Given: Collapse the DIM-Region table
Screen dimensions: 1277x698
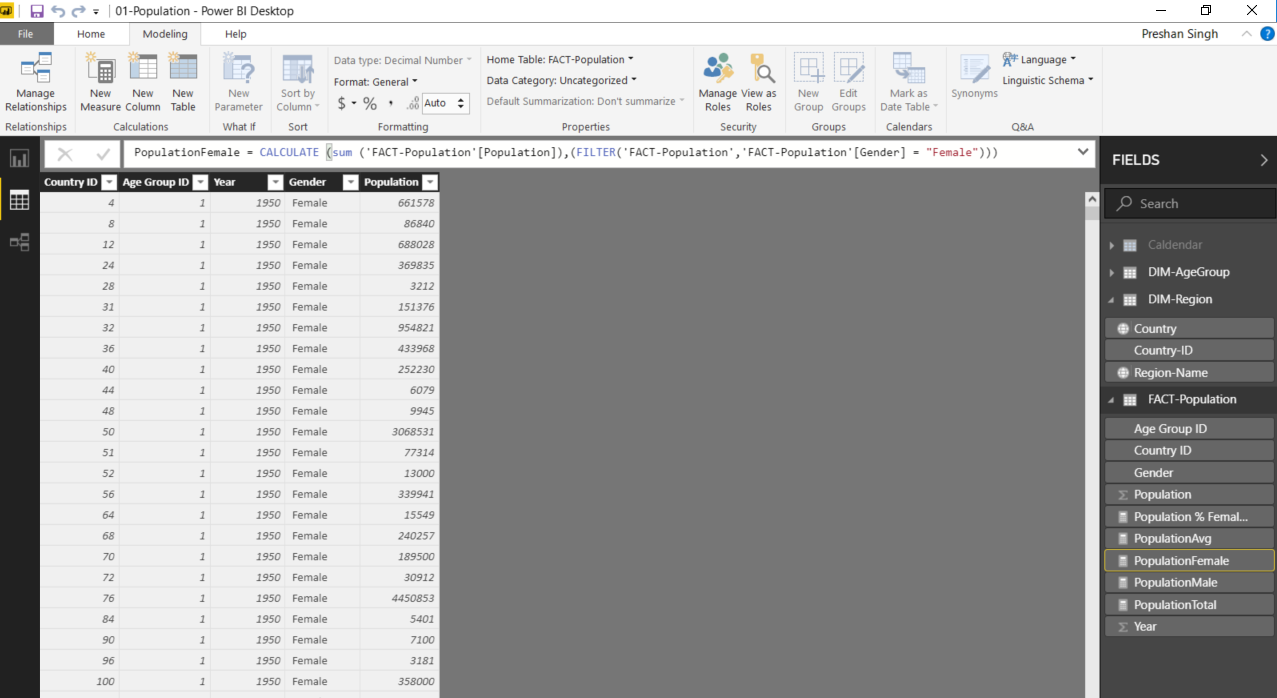Looking at the screenshot, I should (x=1111, y=299).
